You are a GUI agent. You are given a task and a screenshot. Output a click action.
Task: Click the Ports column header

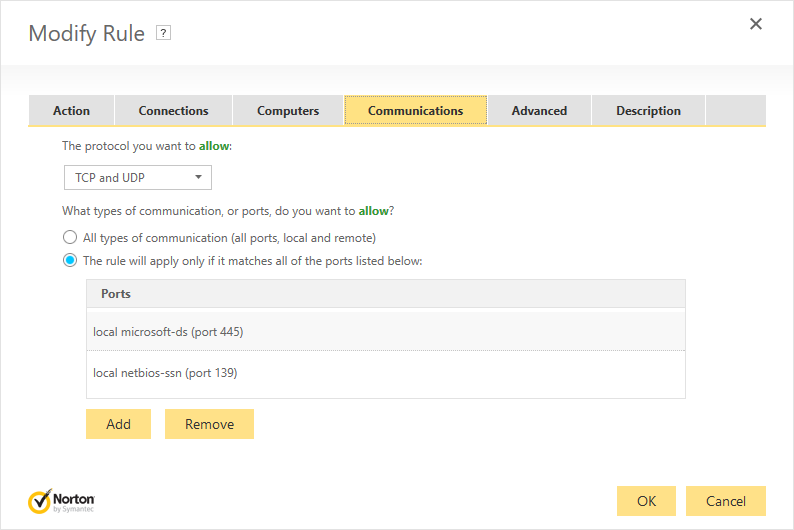point(386,294)
